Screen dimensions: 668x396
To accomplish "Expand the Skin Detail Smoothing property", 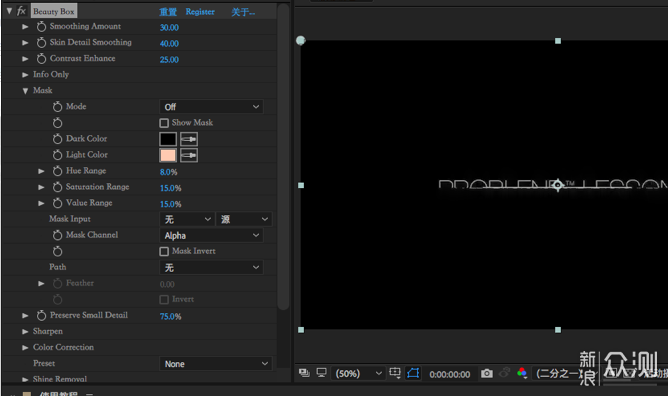I will pos(25,43).
